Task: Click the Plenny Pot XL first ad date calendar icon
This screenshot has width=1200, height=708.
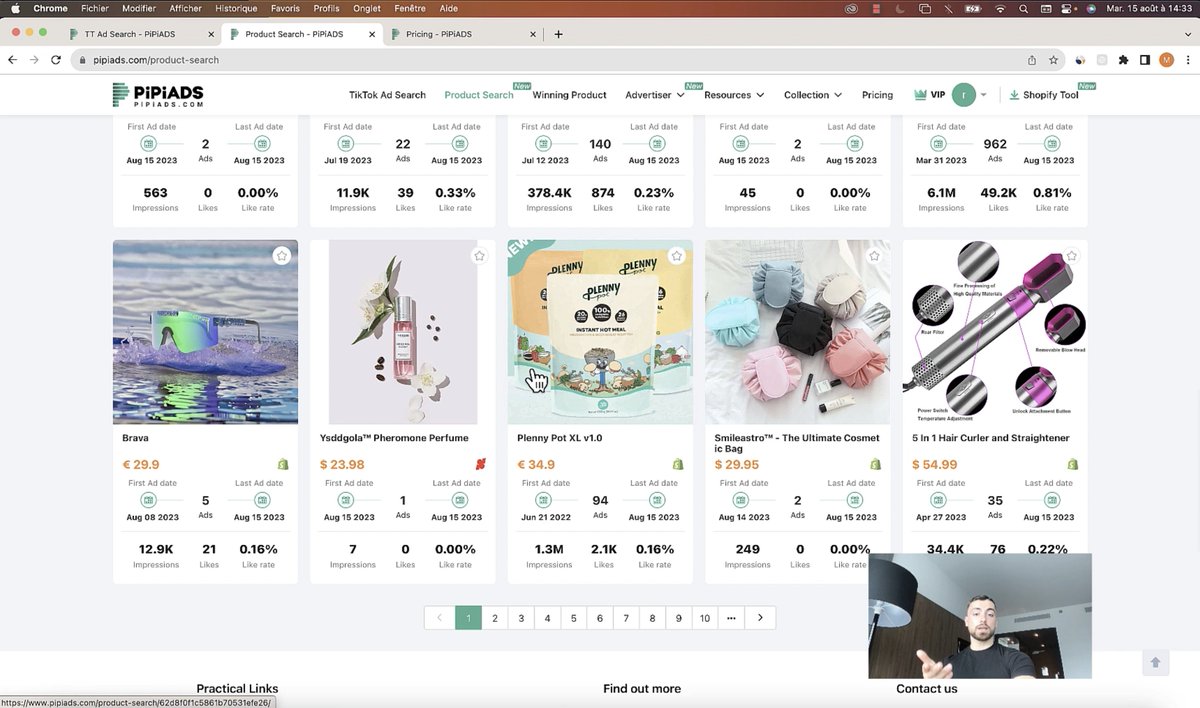Action: pos(544,500)
